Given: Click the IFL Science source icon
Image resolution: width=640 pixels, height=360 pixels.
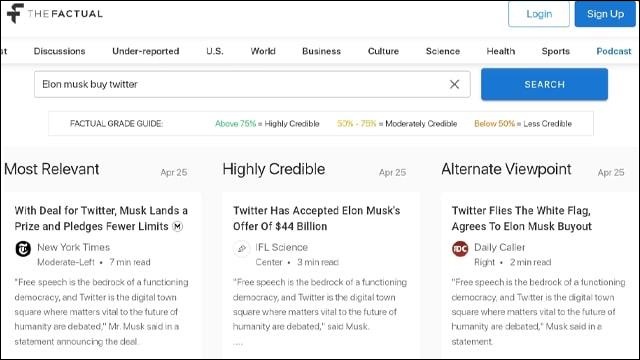Looking at the screenshot, I should coord(242,248).
